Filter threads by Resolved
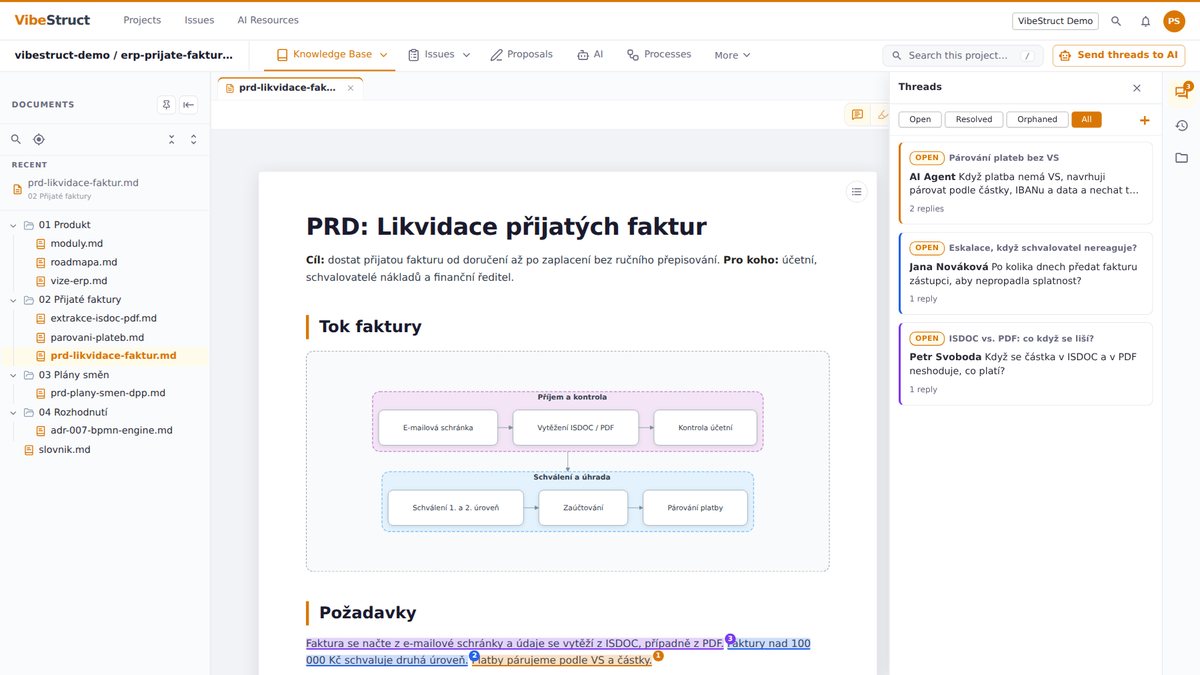1200x675 pixels. pyautogui.click(x=974, y=120)
